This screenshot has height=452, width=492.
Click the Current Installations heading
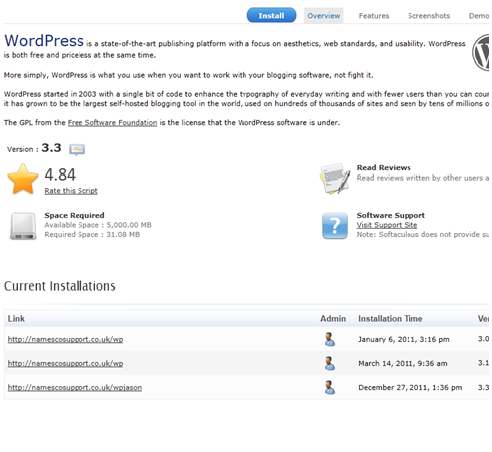(60, 286)
